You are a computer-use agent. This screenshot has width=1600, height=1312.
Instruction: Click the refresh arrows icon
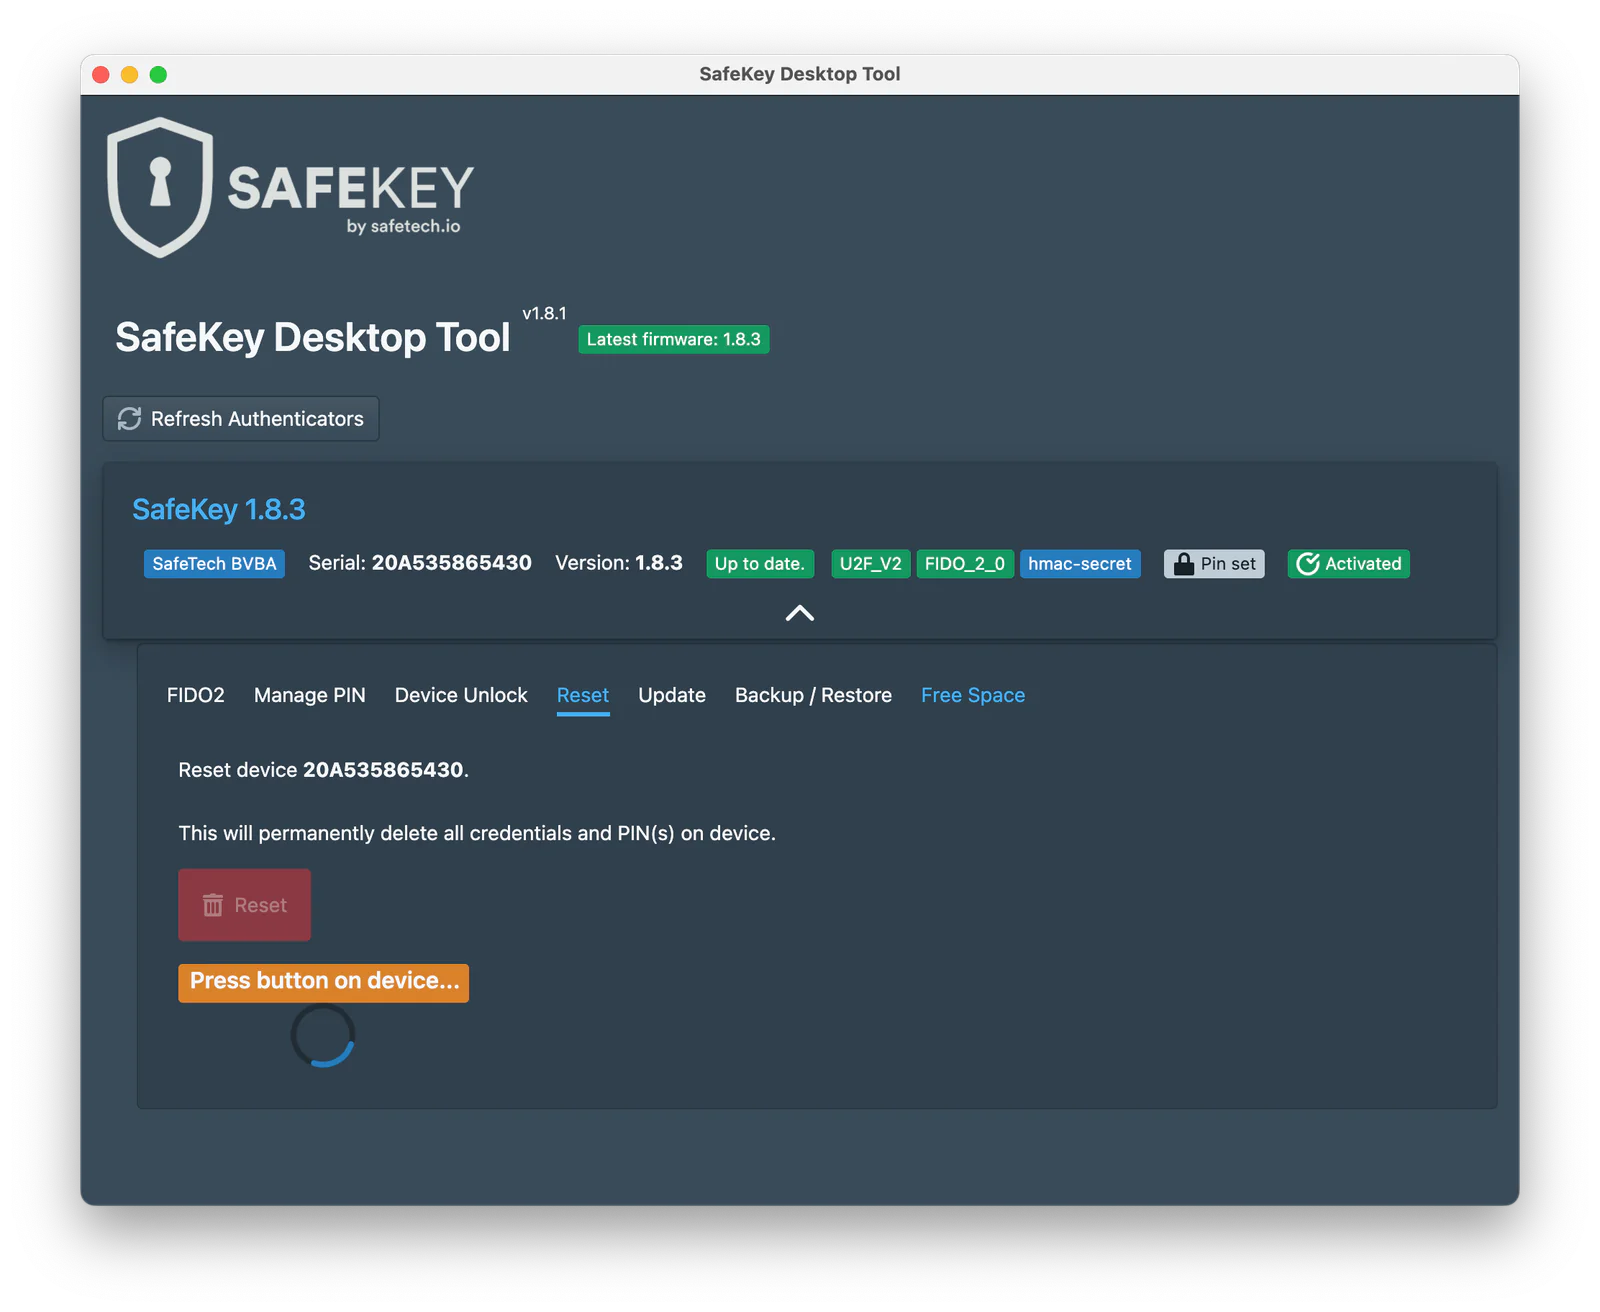(130, 419)
